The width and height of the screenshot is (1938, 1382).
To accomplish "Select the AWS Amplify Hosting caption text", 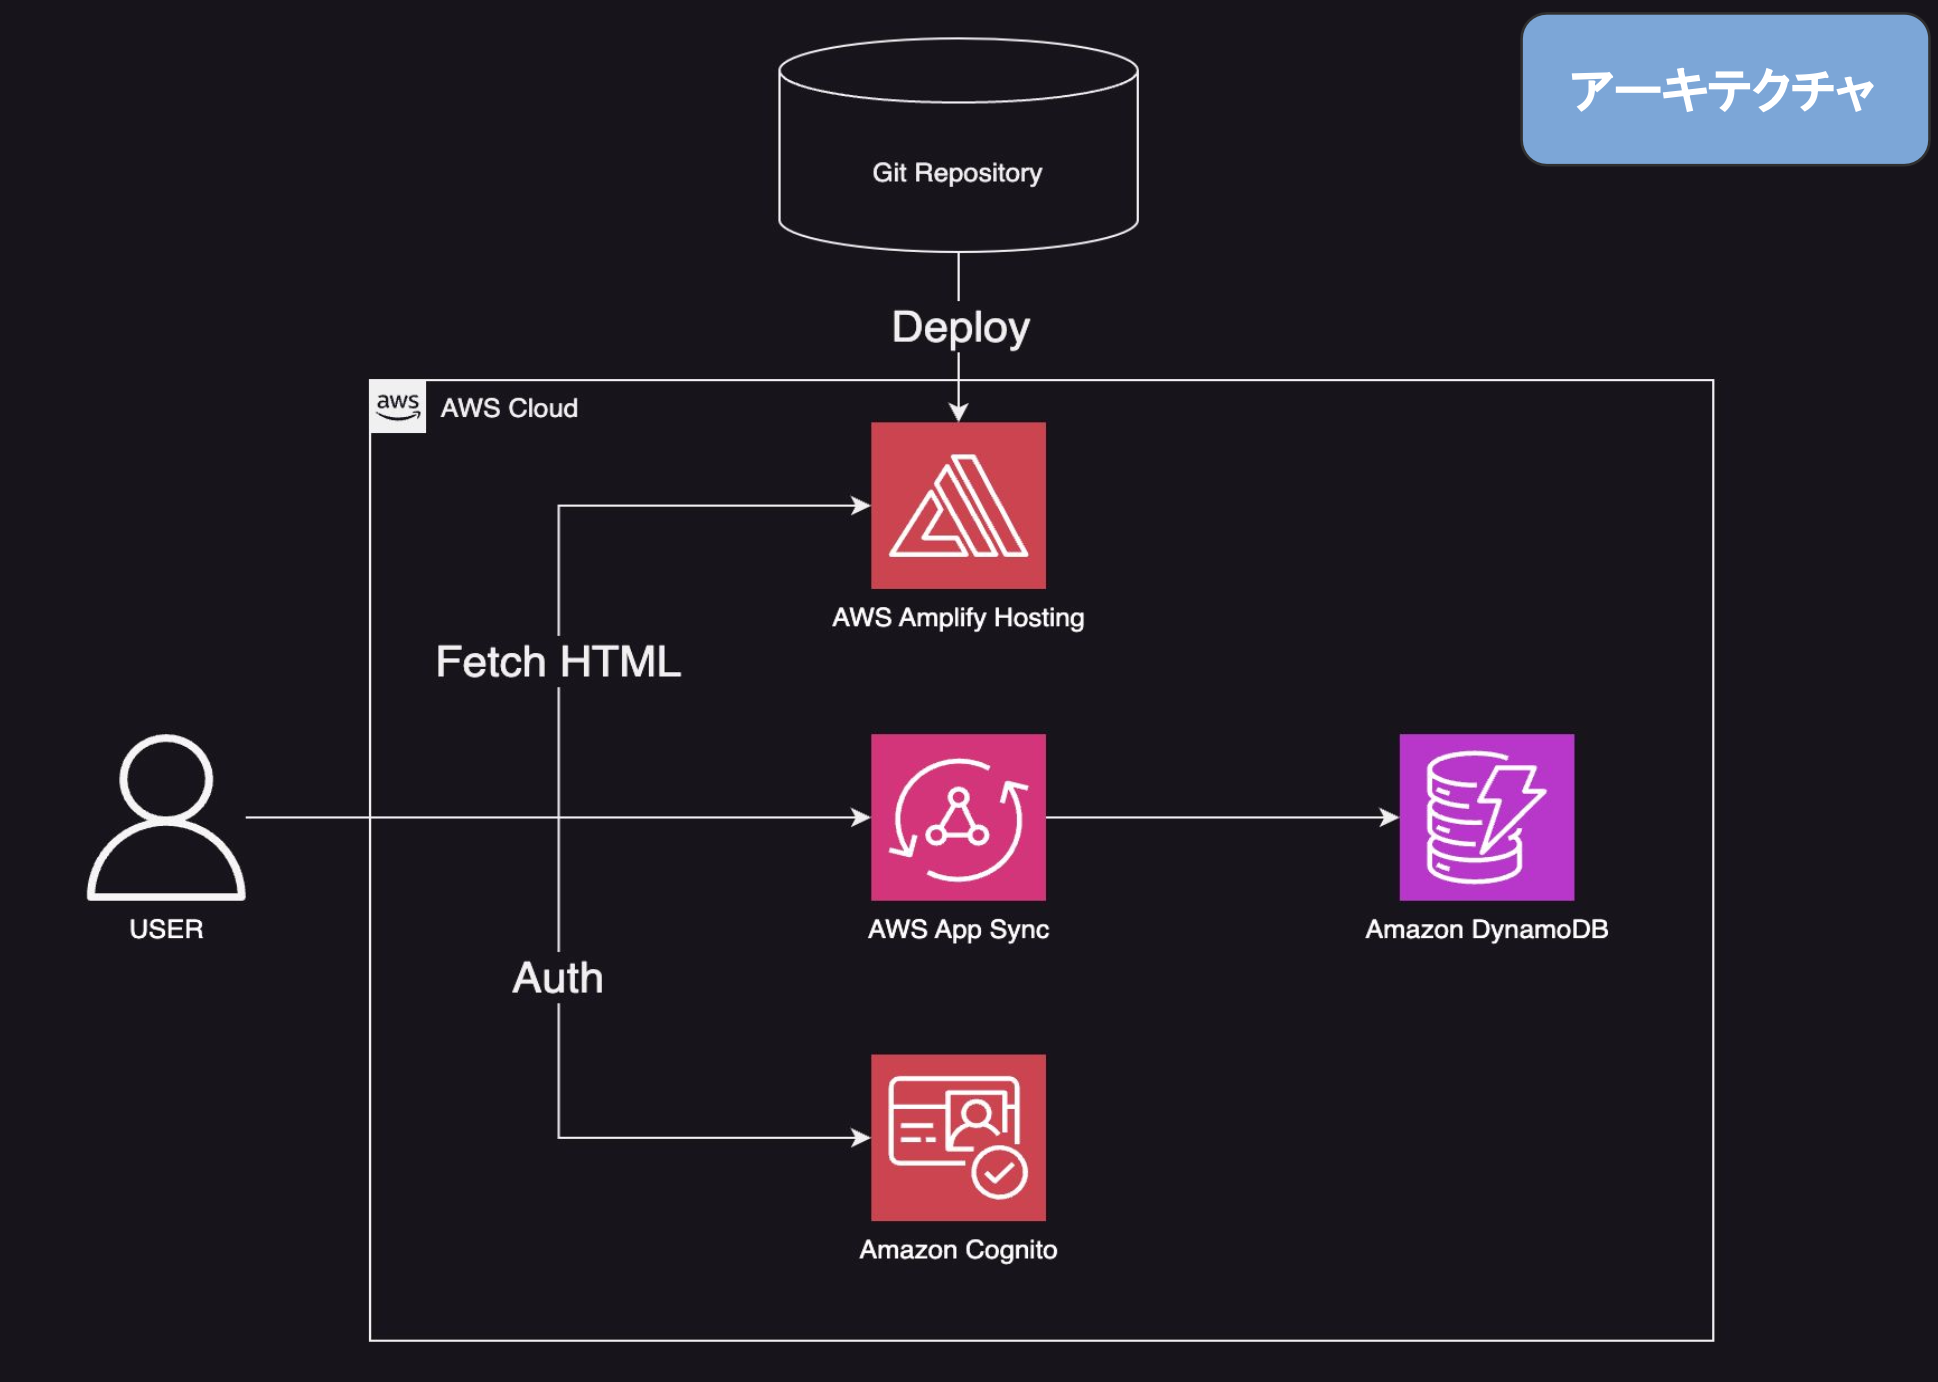I will 958,617.
